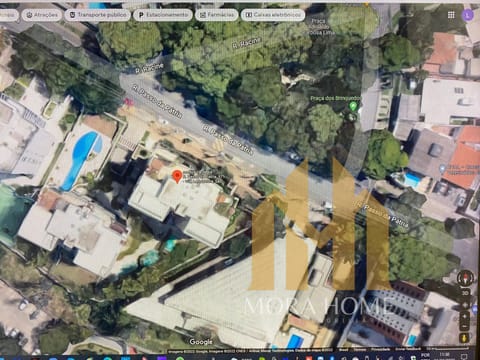Viewport: 480px width, 360px height.
Task: Click the Google logo on map
Action: (x=201, y=342)
